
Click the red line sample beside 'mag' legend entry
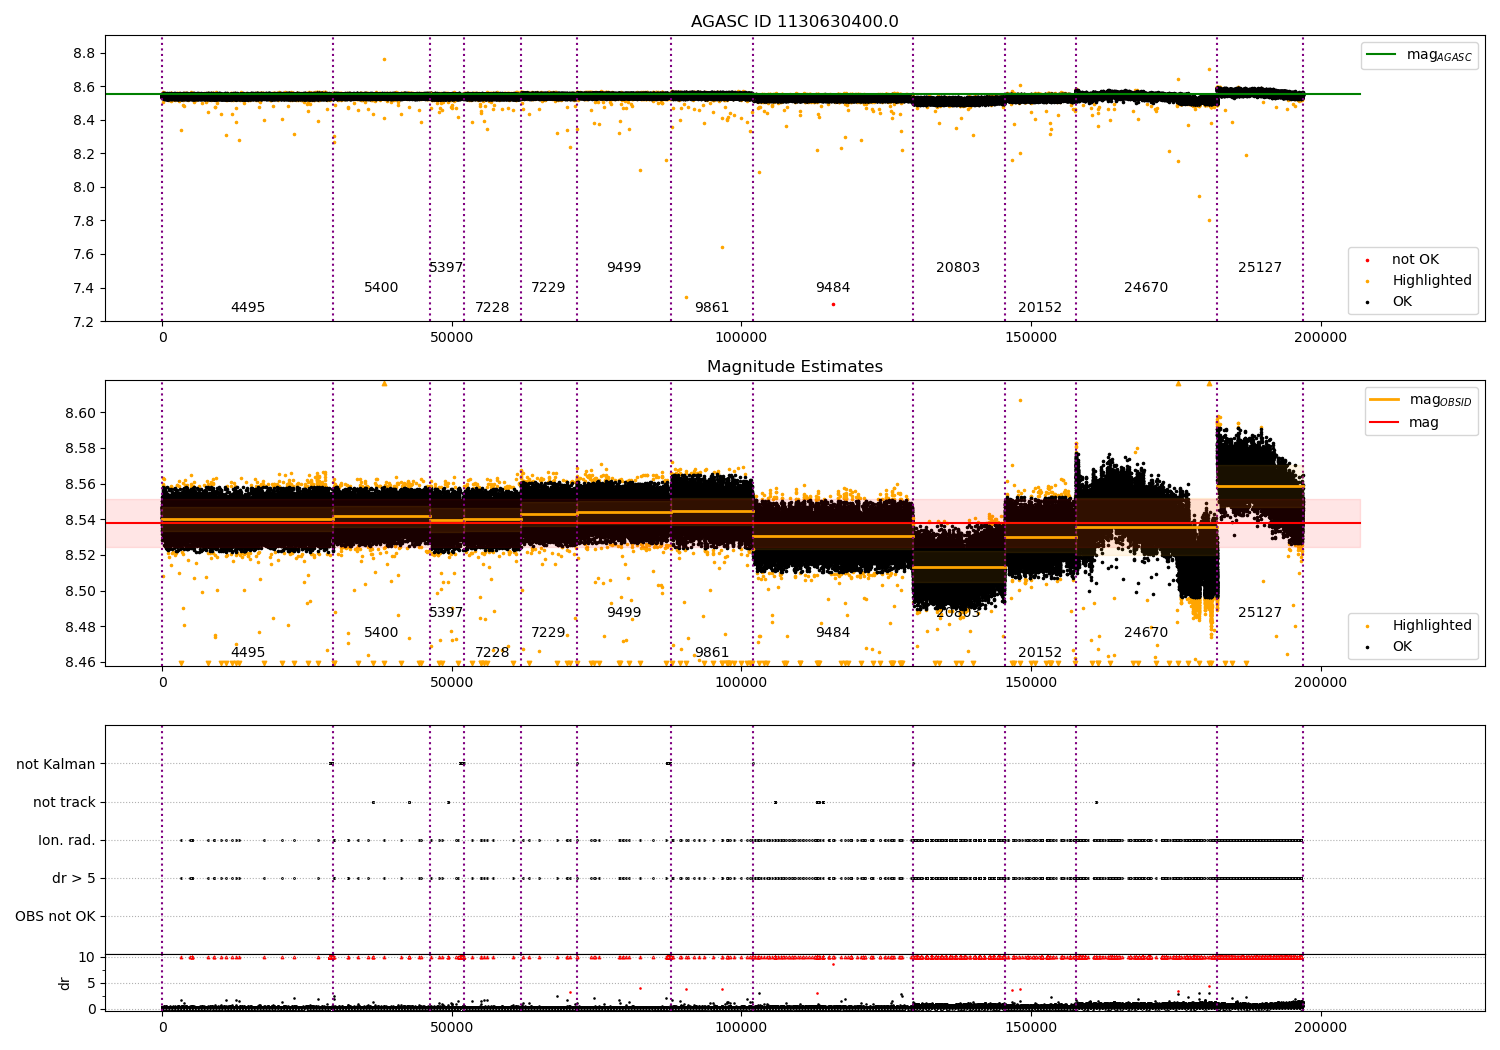tap(1385, 423)
